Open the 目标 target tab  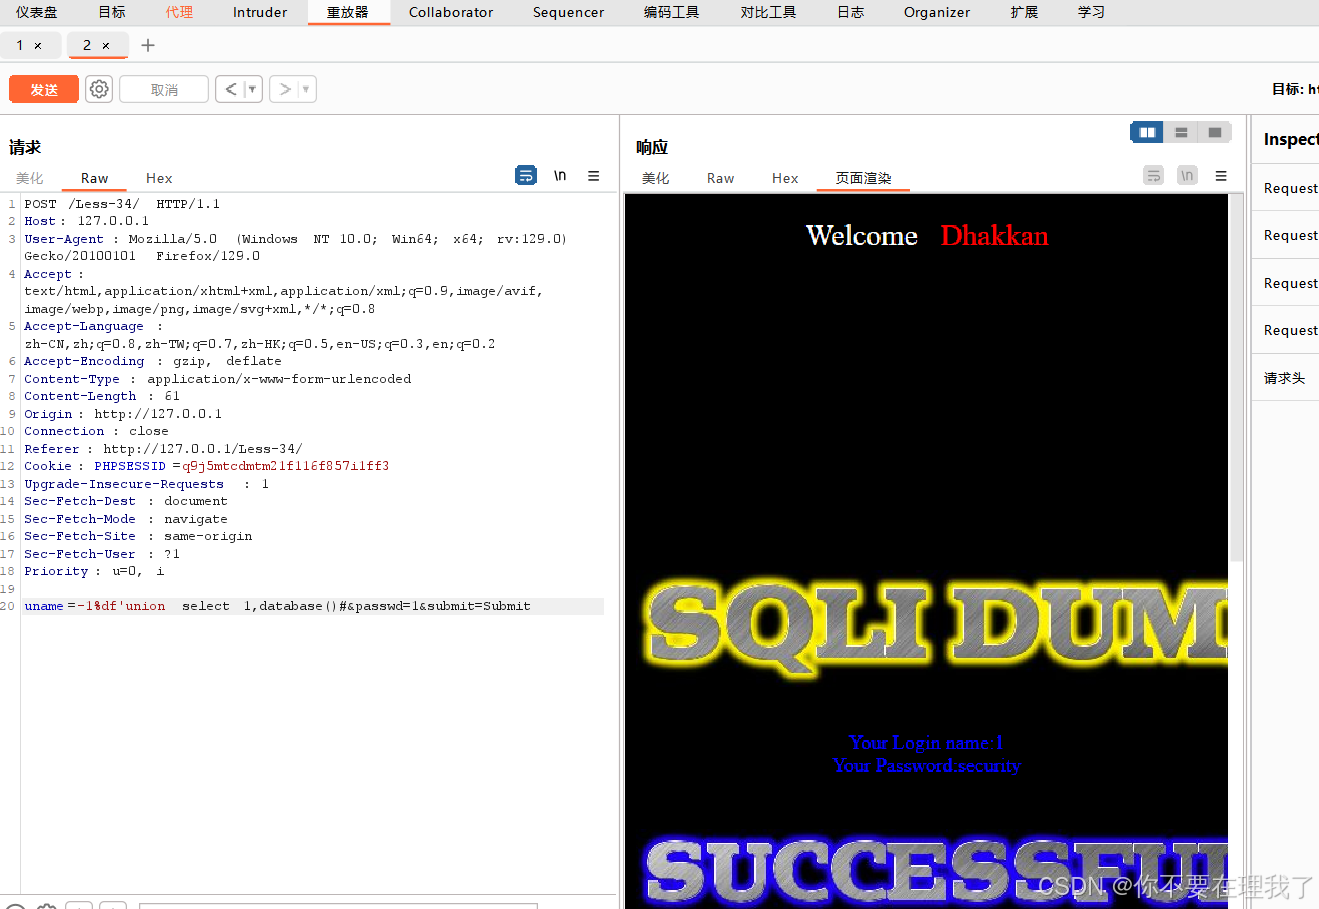click(112, 12)
